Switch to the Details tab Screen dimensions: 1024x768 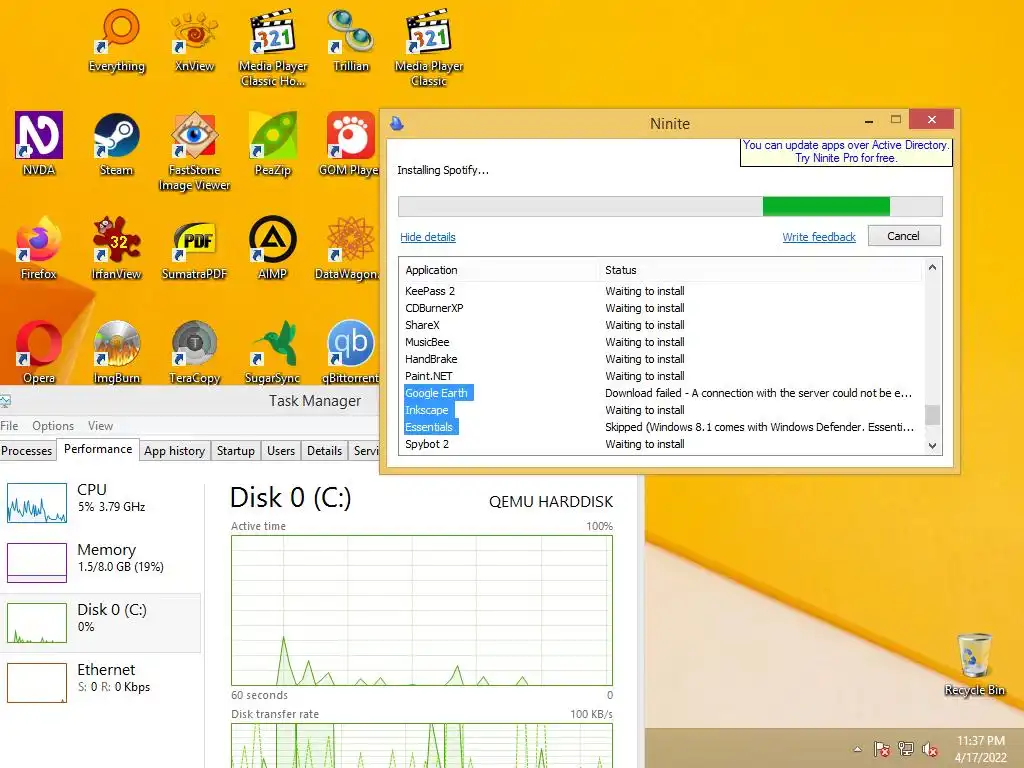[325, 451]
